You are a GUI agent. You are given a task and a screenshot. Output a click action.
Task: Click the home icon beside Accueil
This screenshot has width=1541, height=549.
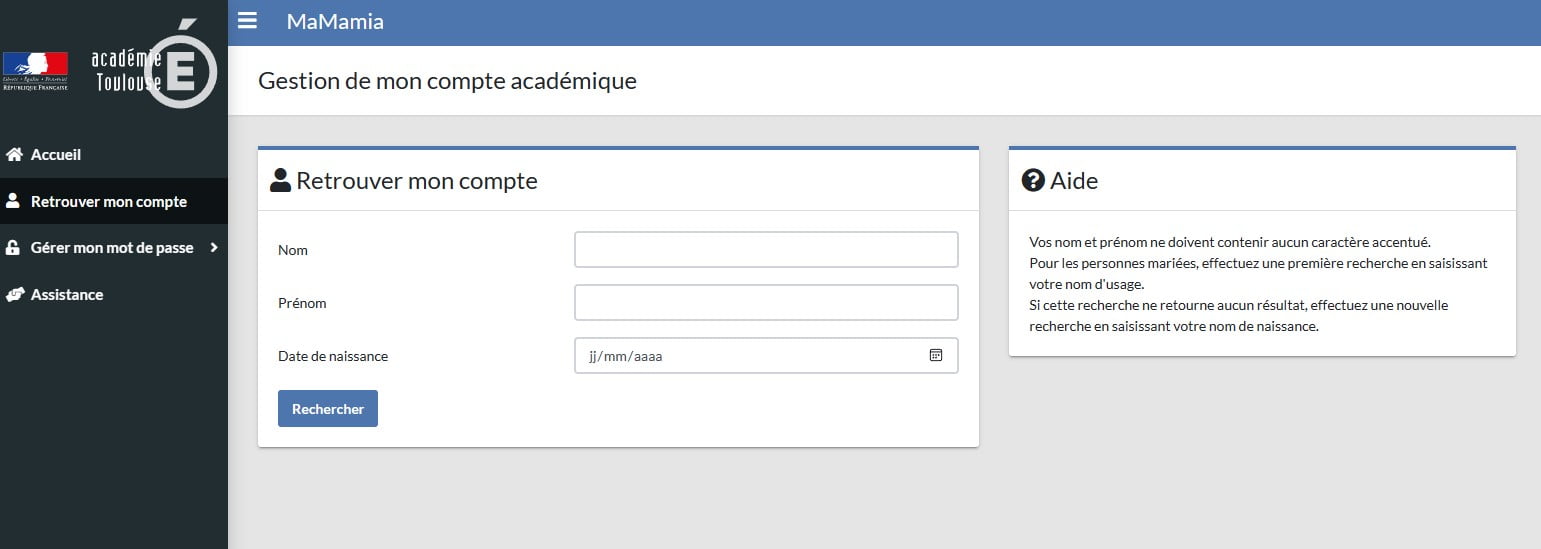tap(14, 155)
